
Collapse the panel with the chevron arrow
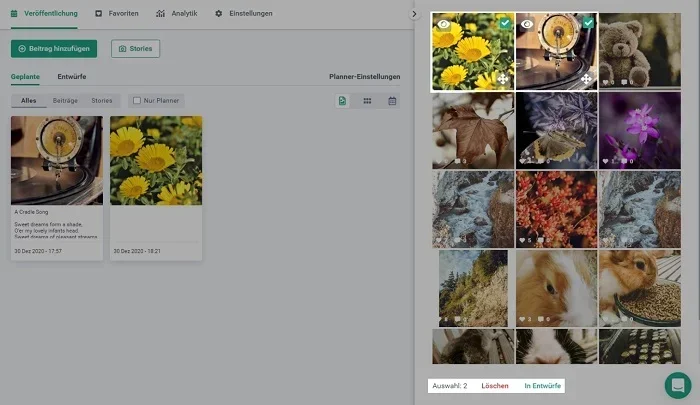tap(414, 14)
